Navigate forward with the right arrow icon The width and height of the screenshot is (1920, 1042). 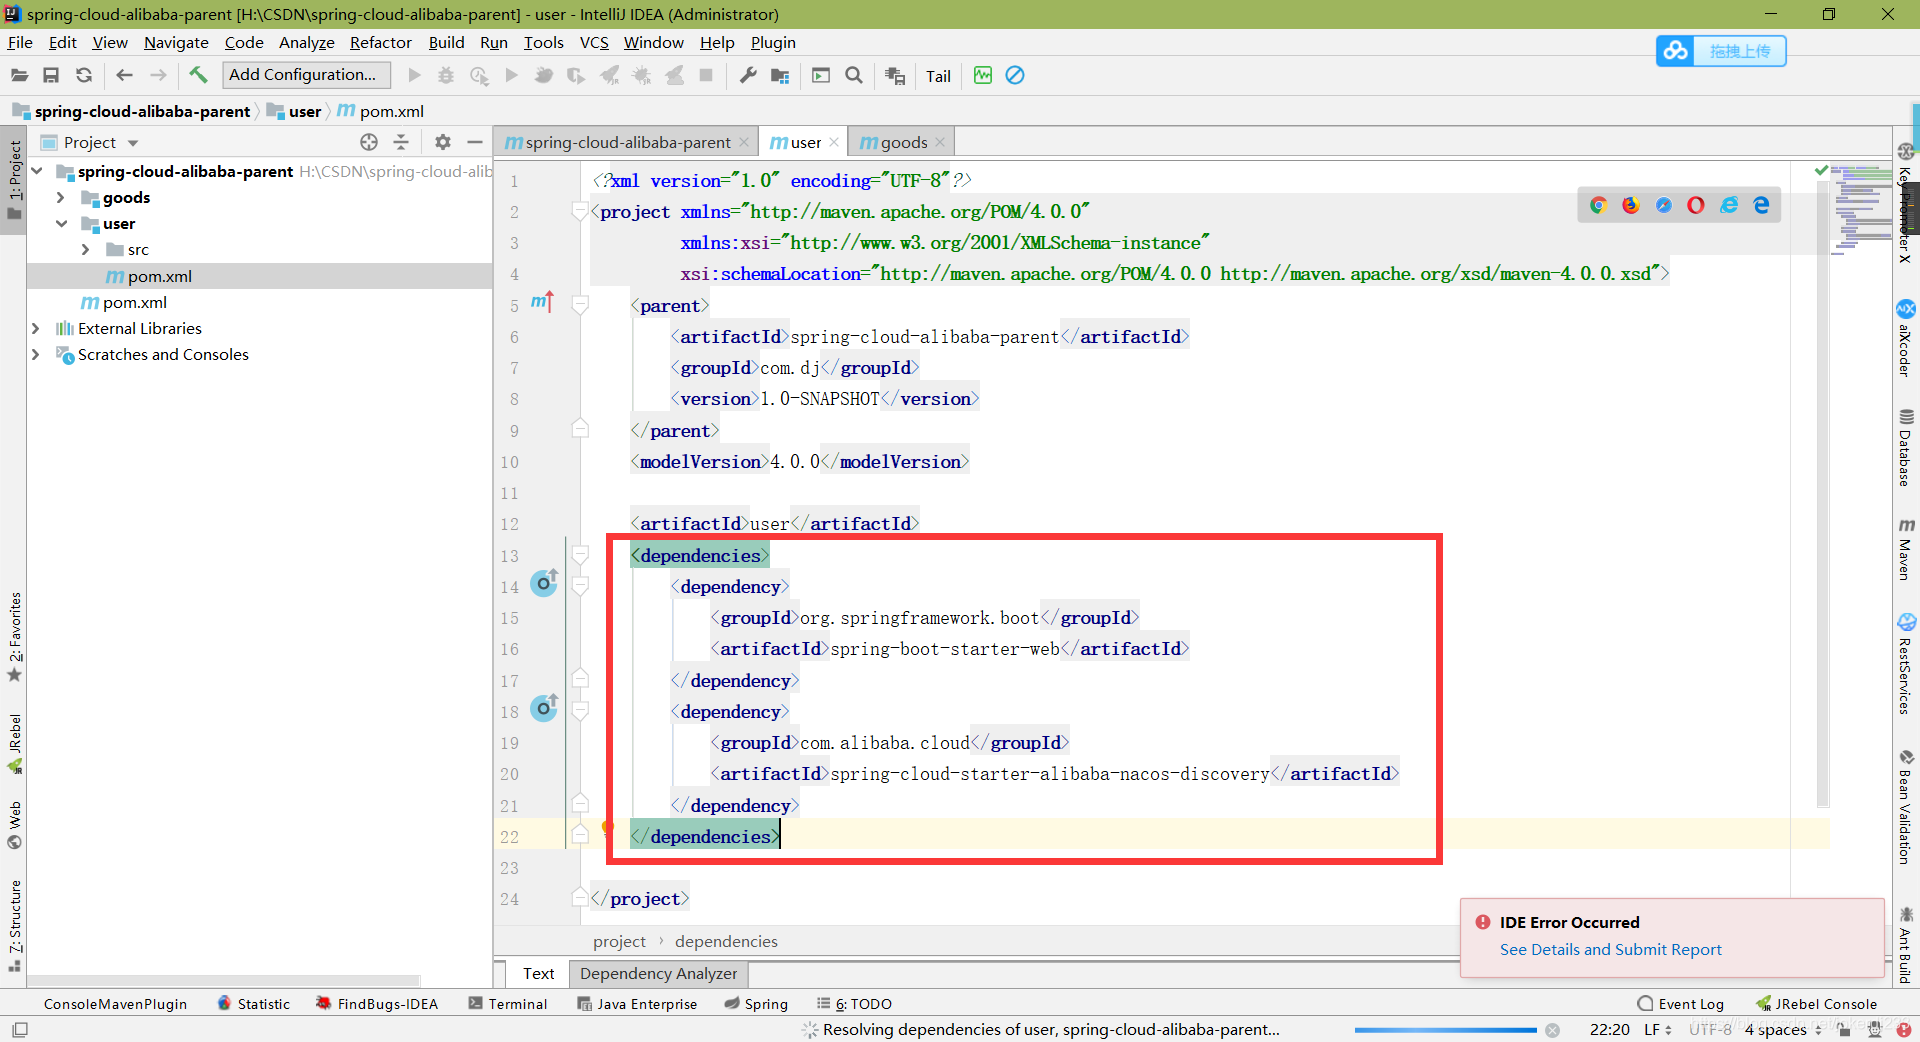[158, 75]
